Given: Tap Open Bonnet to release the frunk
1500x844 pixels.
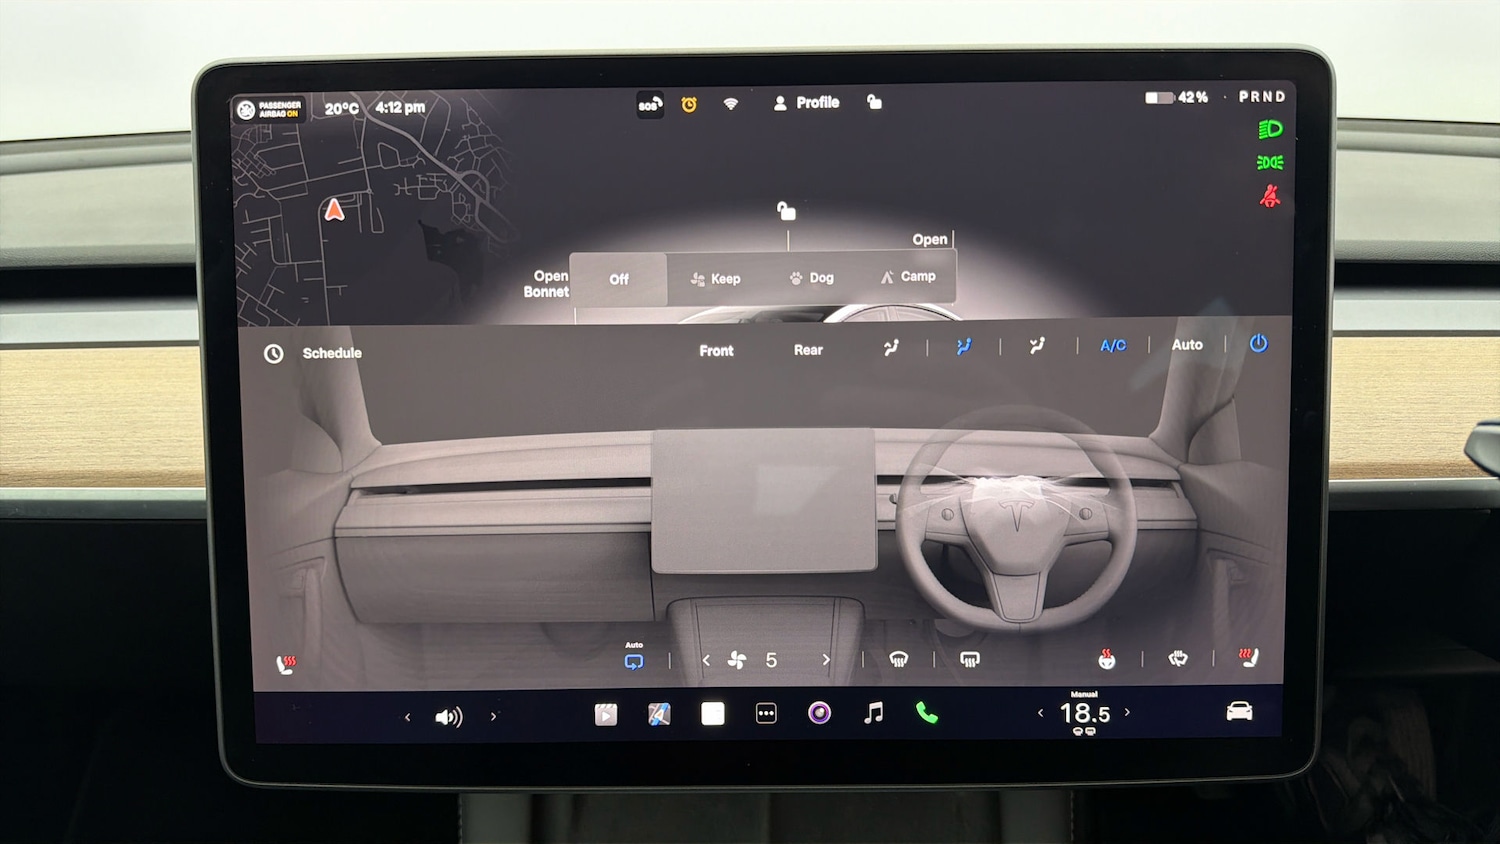Looking at the screenshot, I should [x=546, y=283].
